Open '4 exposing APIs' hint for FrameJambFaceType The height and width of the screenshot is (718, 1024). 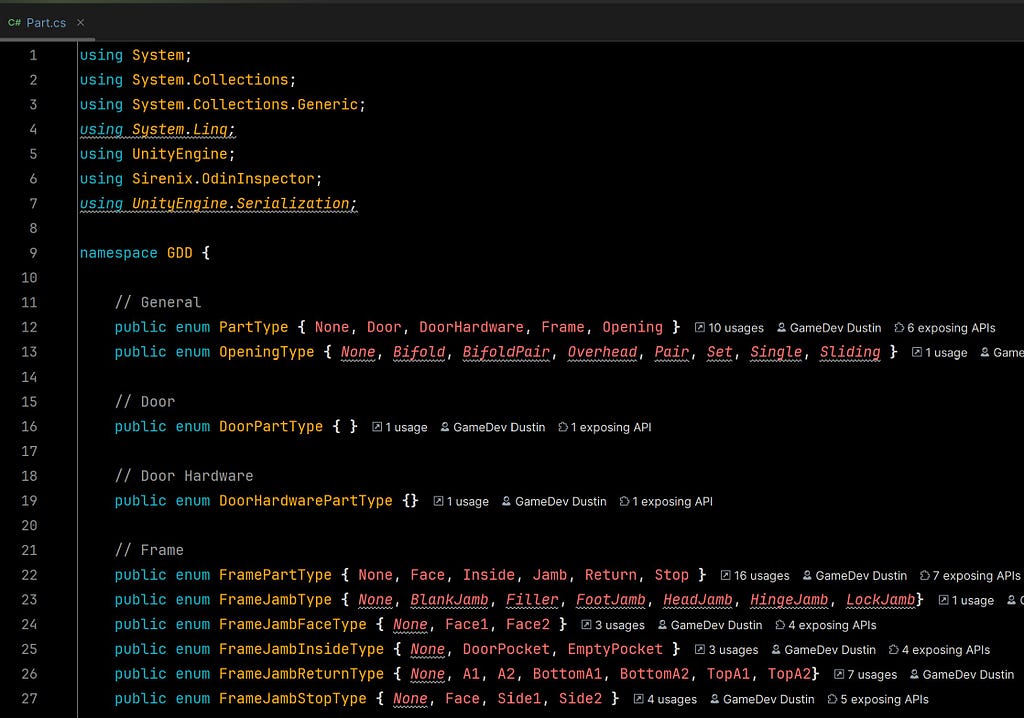coord(832,625)
